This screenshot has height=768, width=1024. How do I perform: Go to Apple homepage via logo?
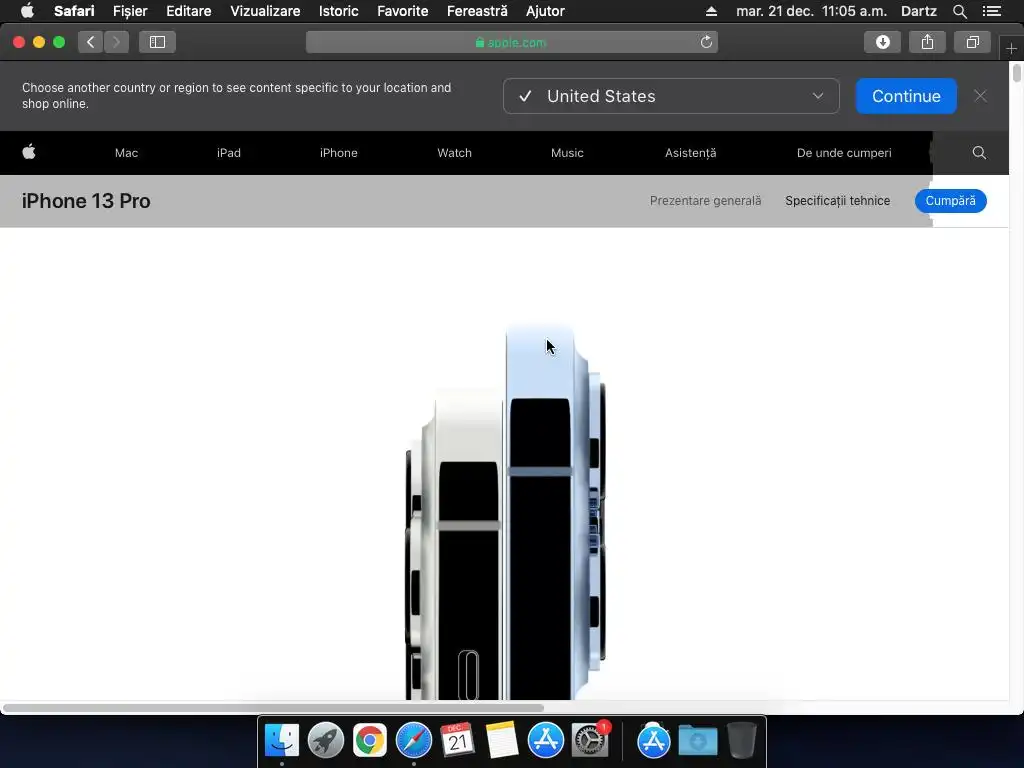[29, 152]
